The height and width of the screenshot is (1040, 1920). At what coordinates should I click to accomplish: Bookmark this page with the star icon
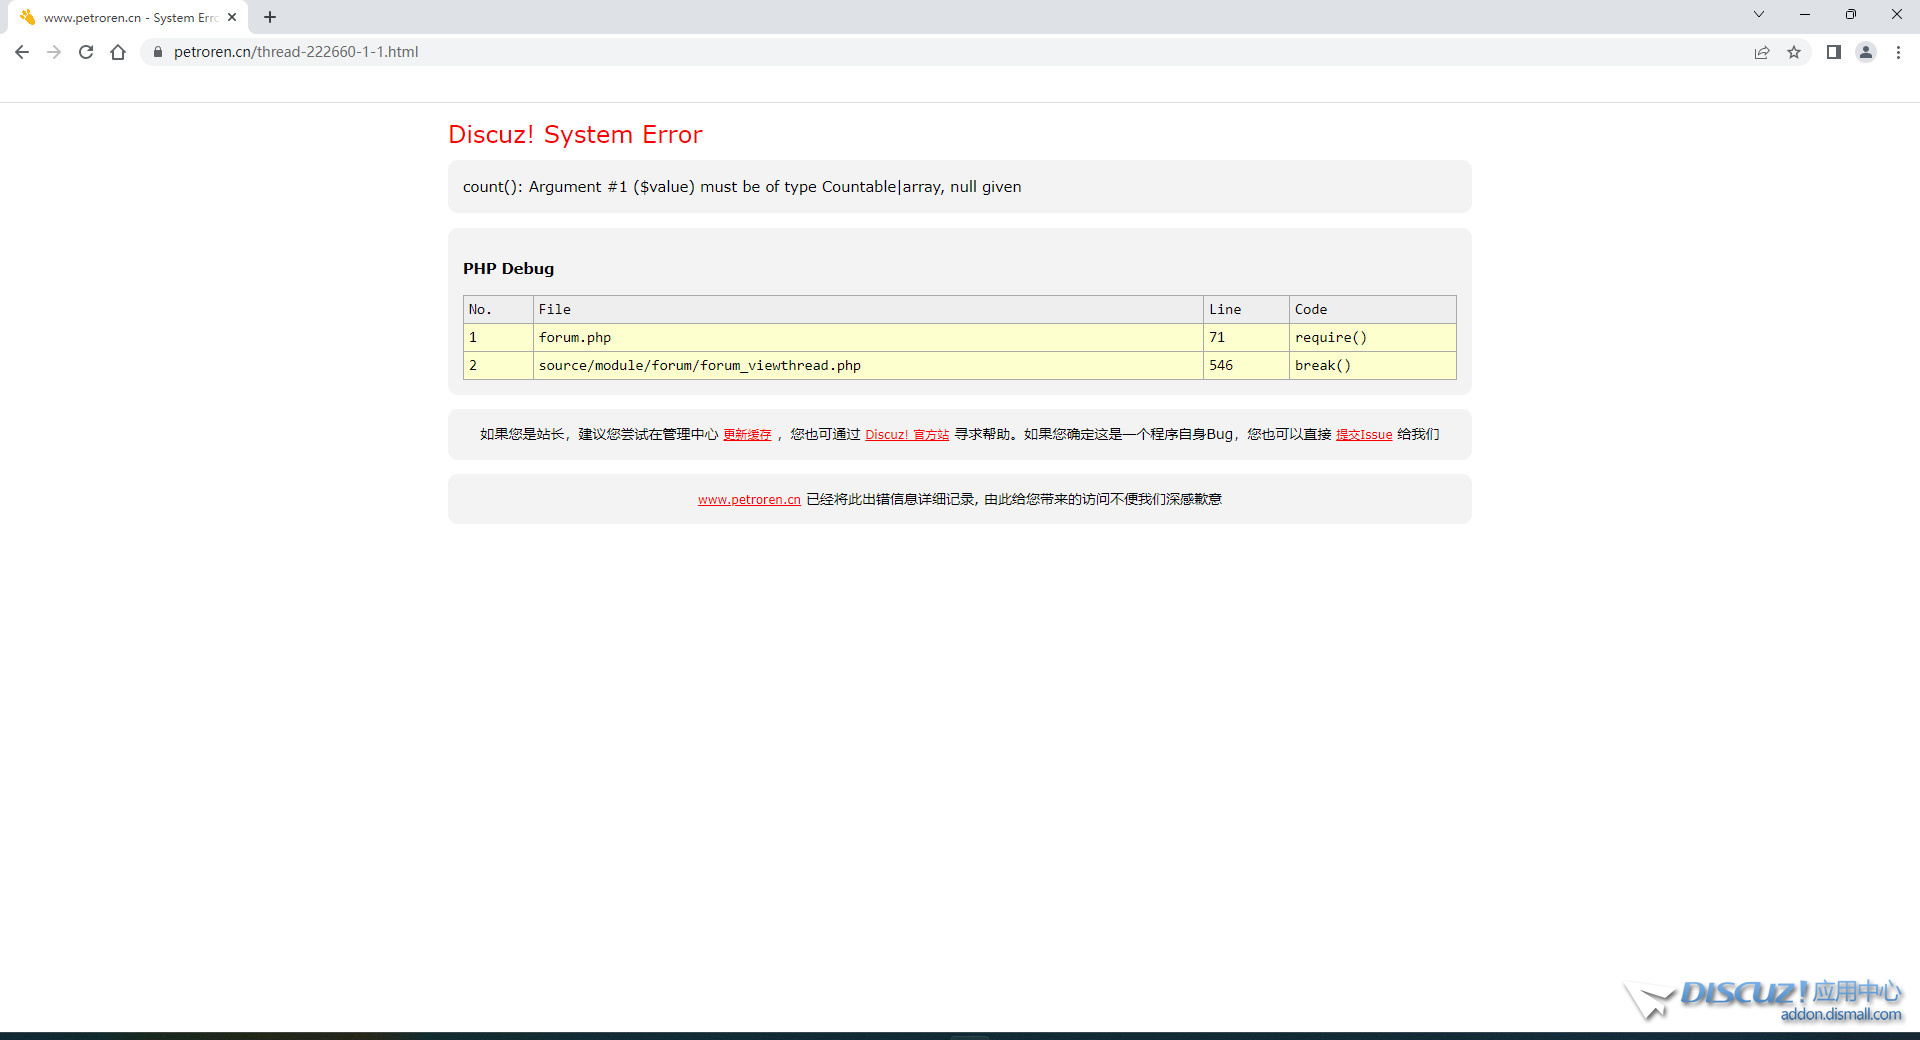[1794, 52]
